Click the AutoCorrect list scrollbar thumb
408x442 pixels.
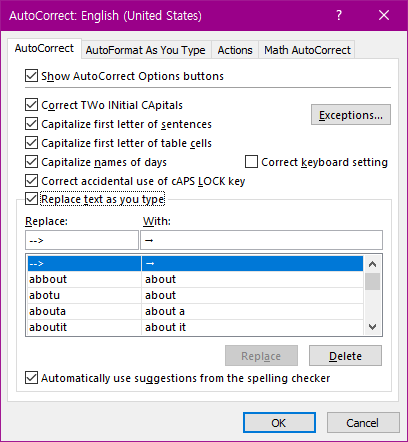pos(372,282)
